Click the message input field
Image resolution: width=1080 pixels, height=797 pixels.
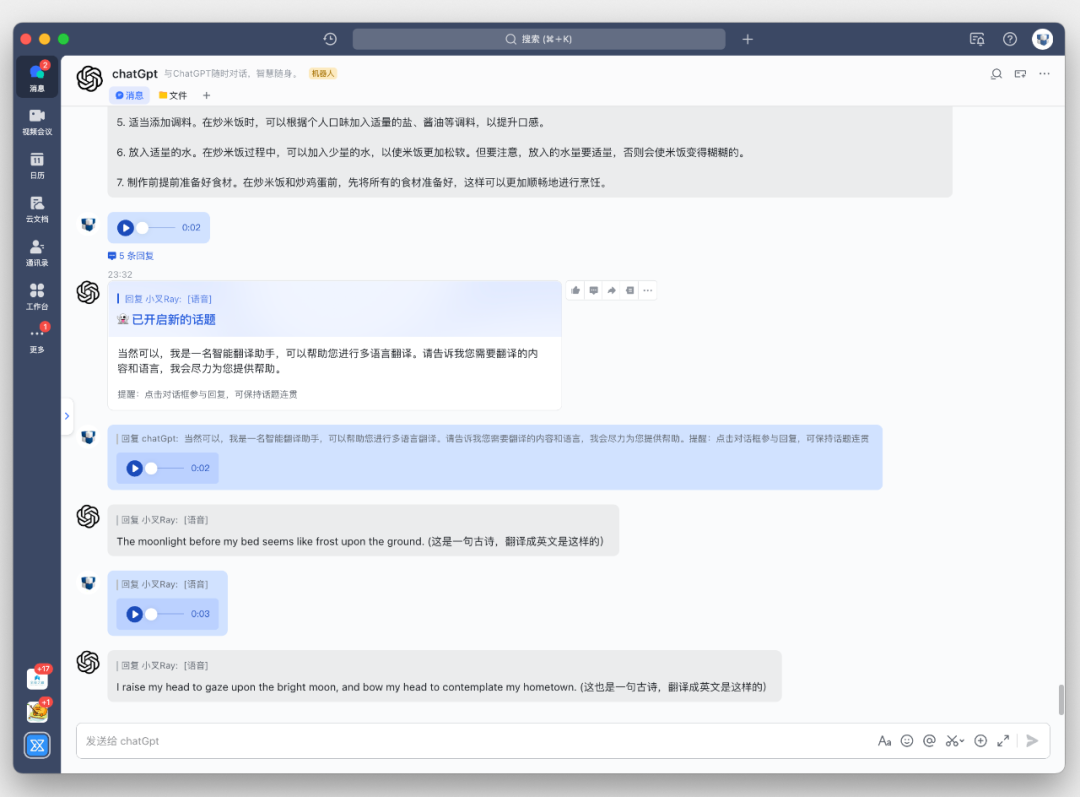tap(475, 741)
